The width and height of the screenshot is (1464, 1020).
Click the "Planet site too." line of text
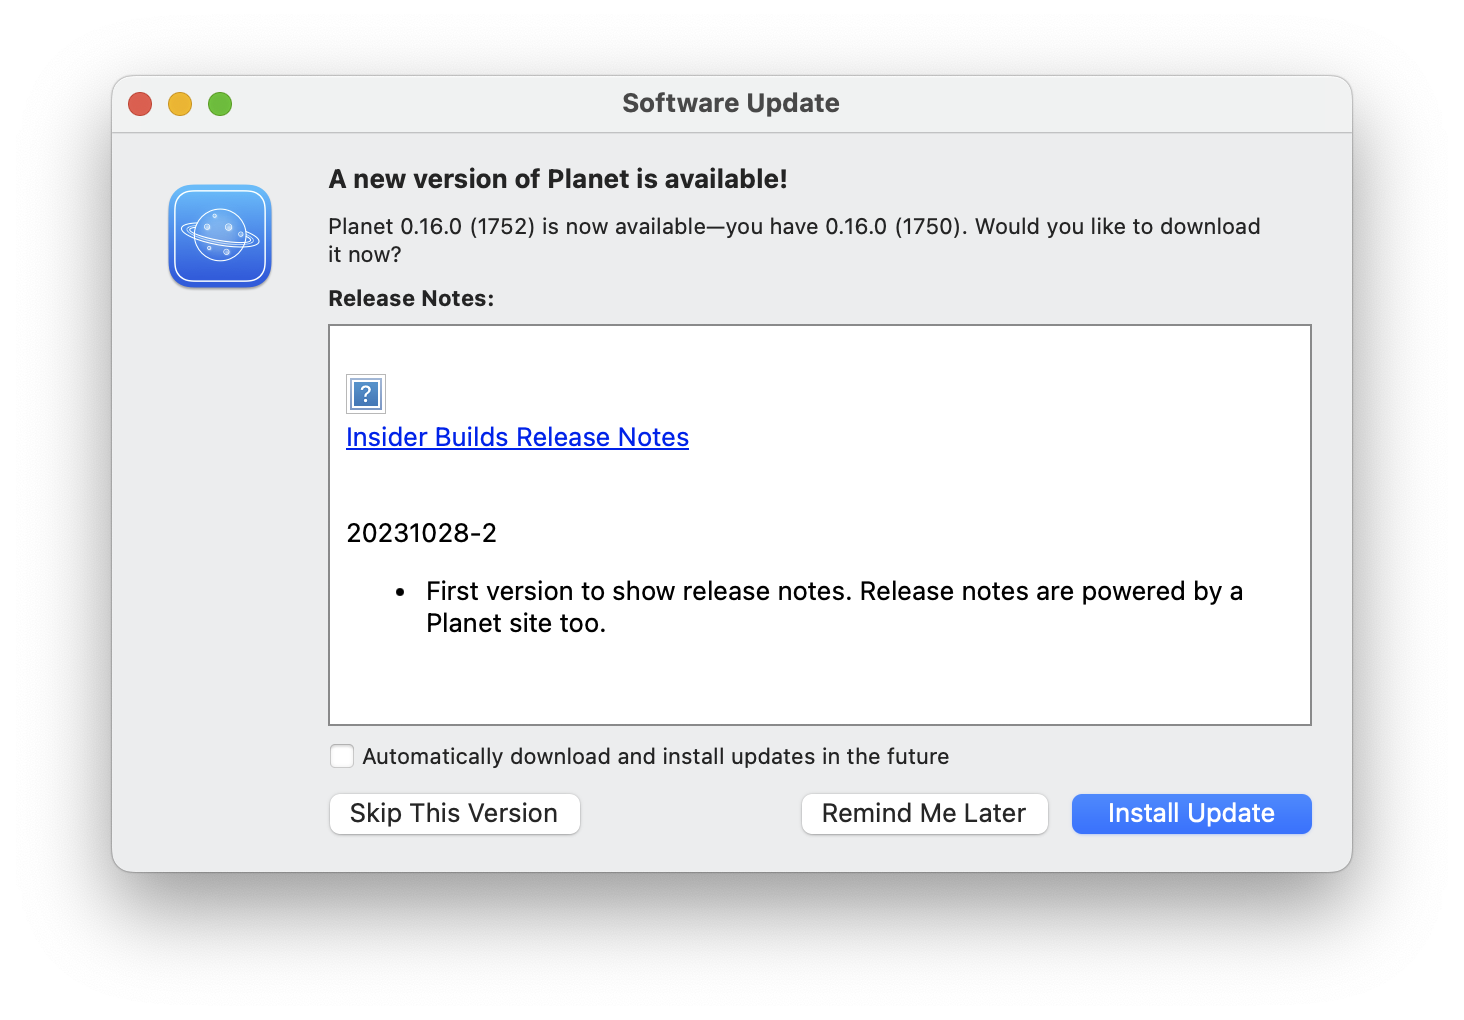point(516,623)
